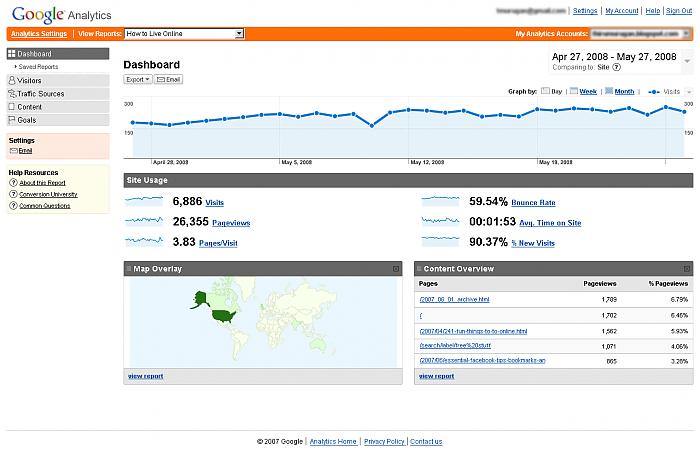Click the Dashboard grid icon
Viewport: 700px width, 452px height.
[x=12, y=54]
